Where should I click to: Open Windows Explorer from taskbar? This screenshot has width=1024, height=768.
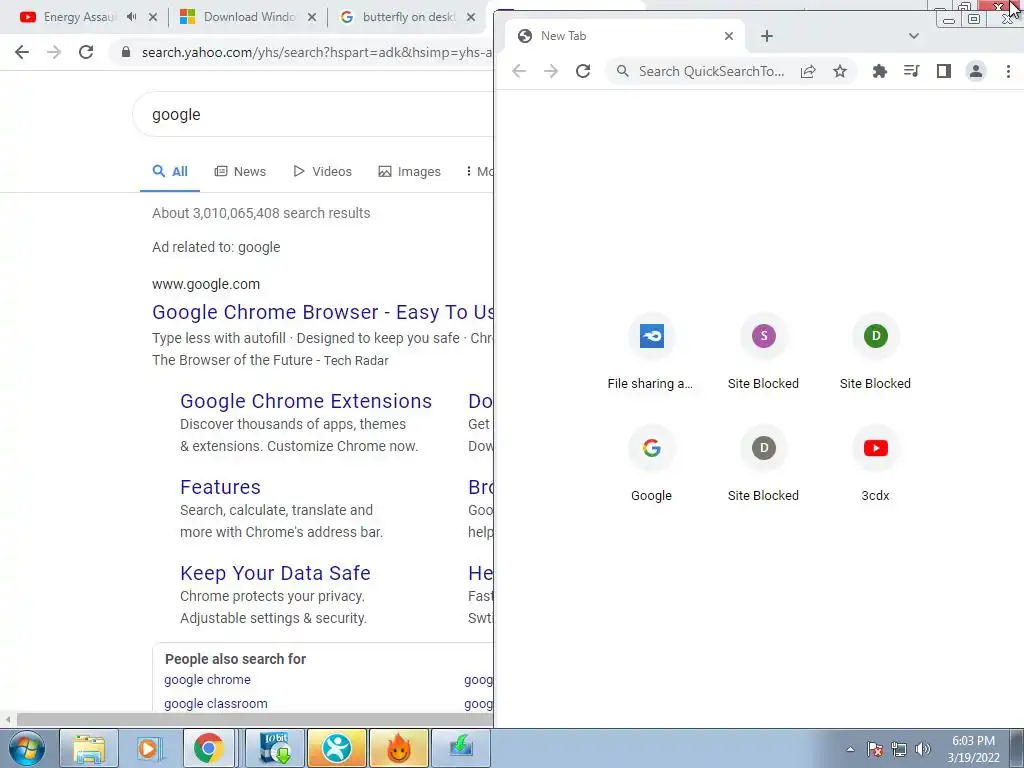click(x=89, y=748)
